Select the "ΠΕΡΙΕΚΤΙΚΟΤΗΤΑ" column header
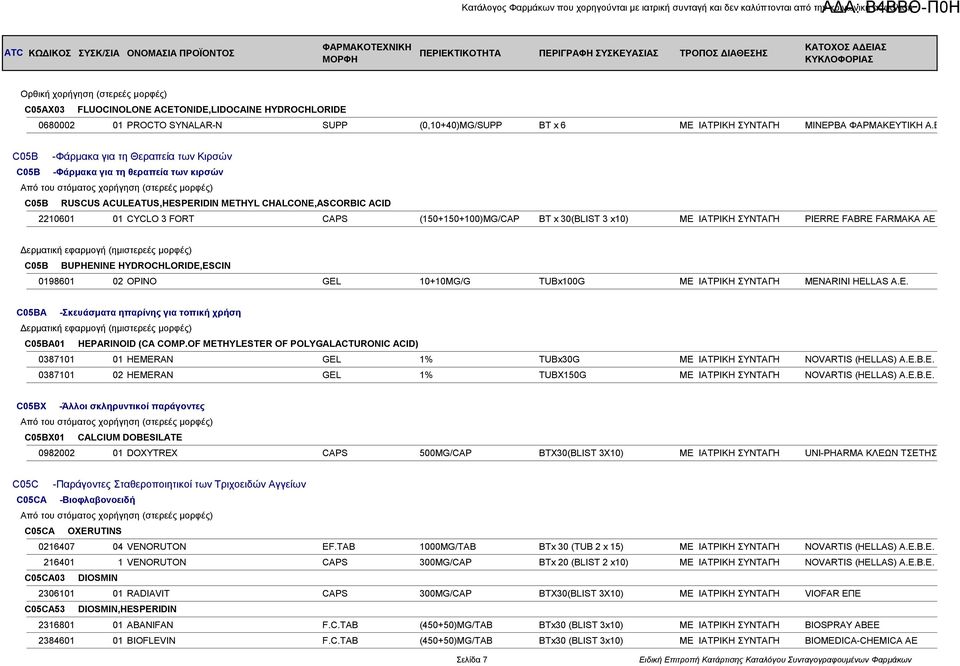Screen dimensions: 960x666 [460, 53]
